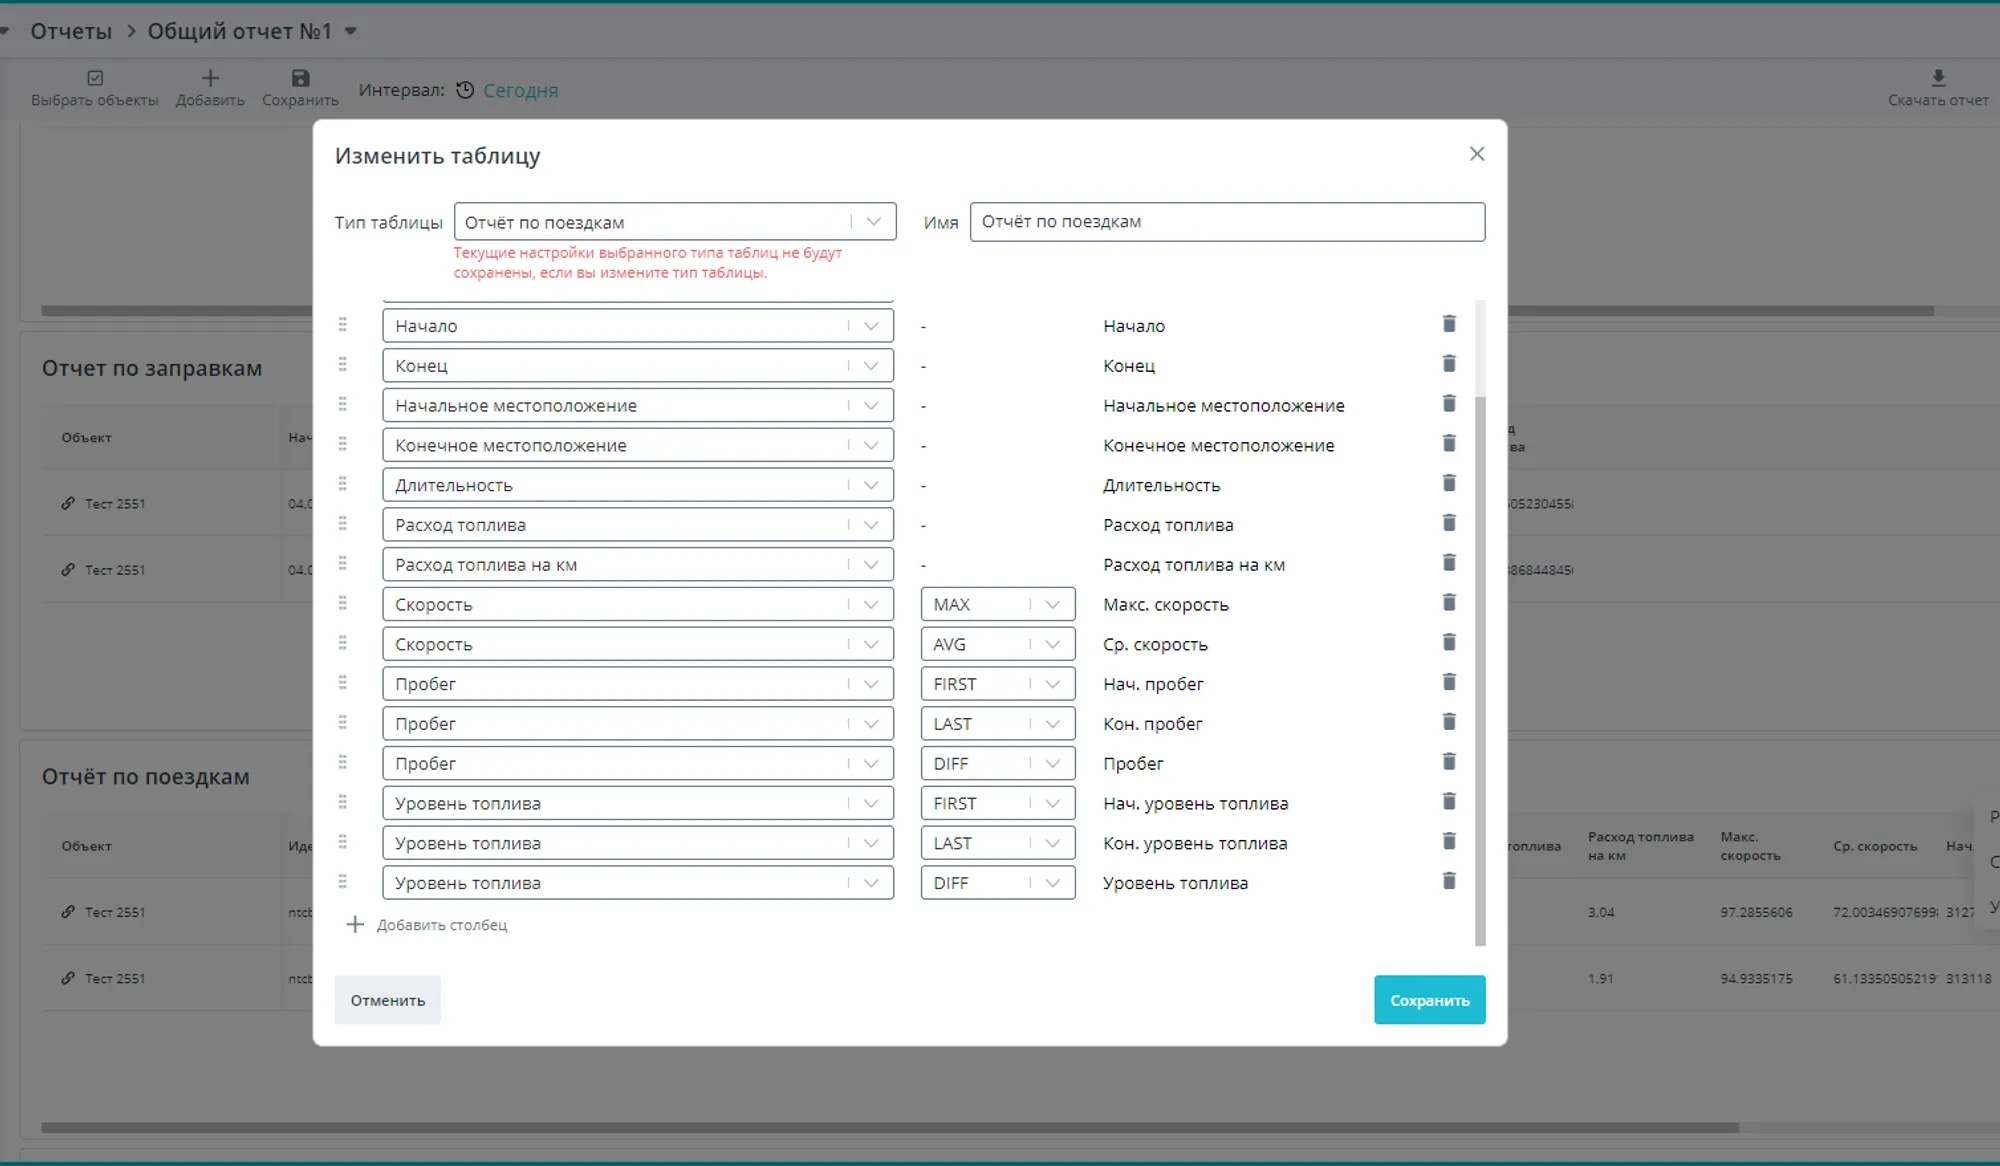2000x1166 pixels.
Task: Click the dialog's vertical scrollbar
Action: tap(1480, 660)
